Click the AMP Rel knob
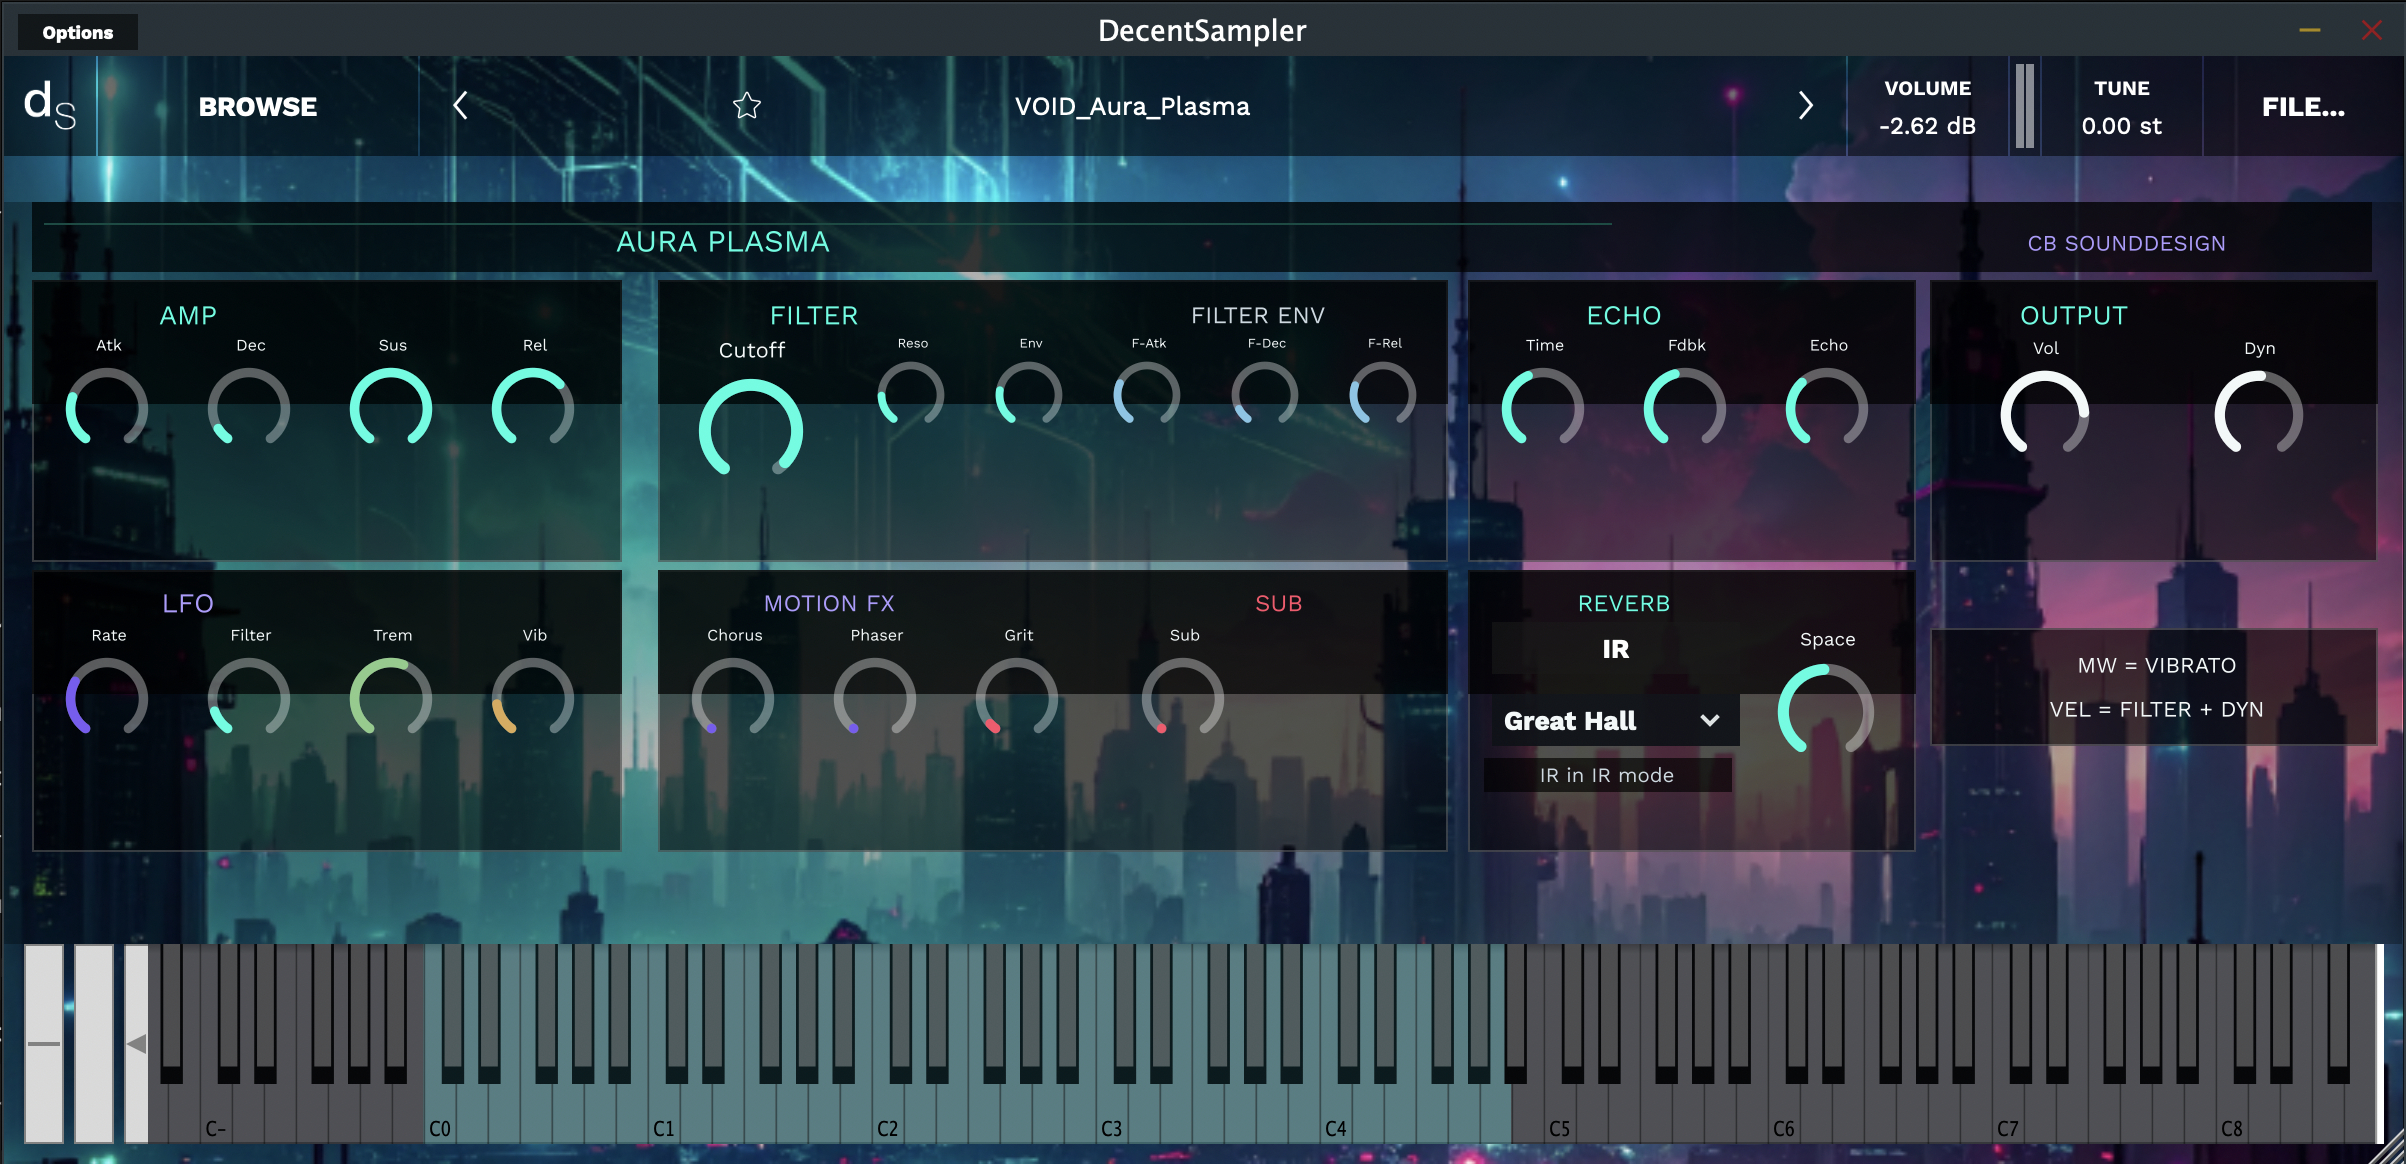 [x=533, y=408]
